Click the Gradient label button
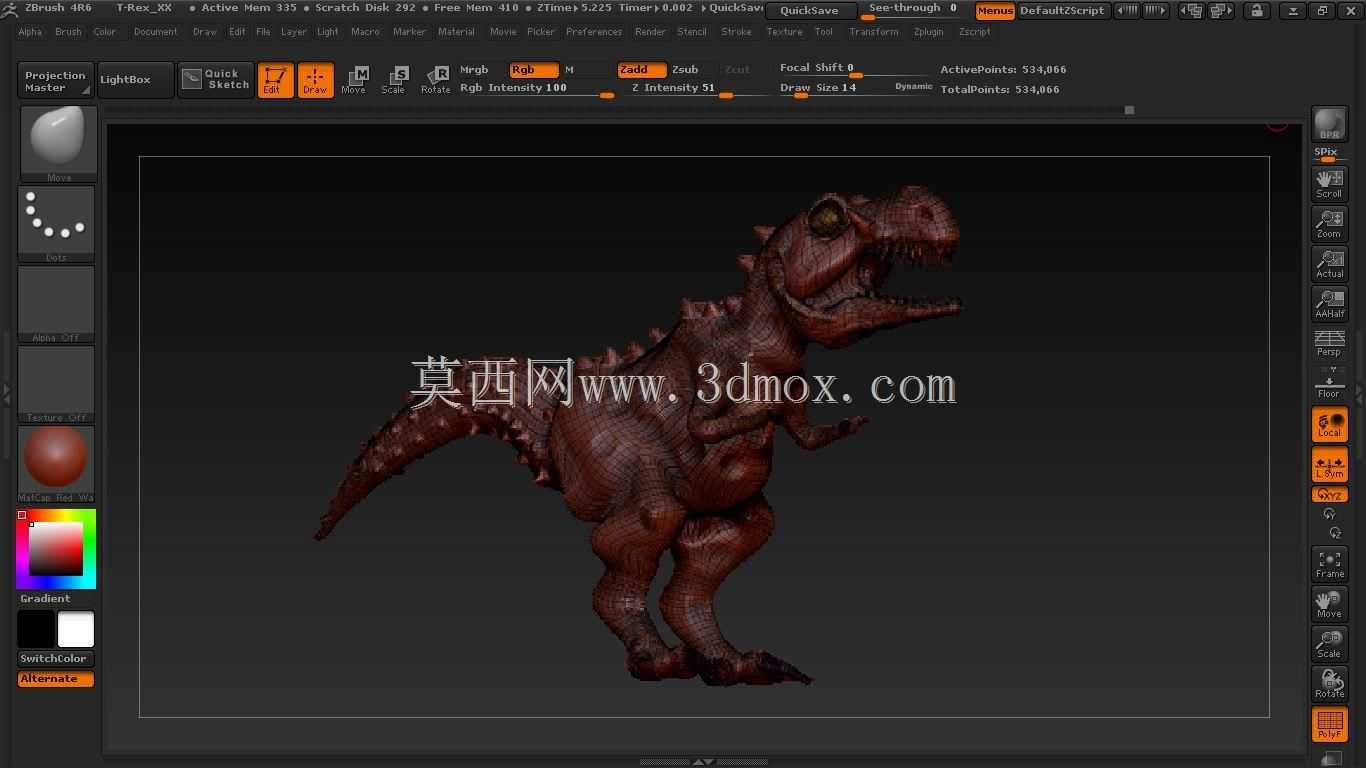 click(x=45, y=598)
